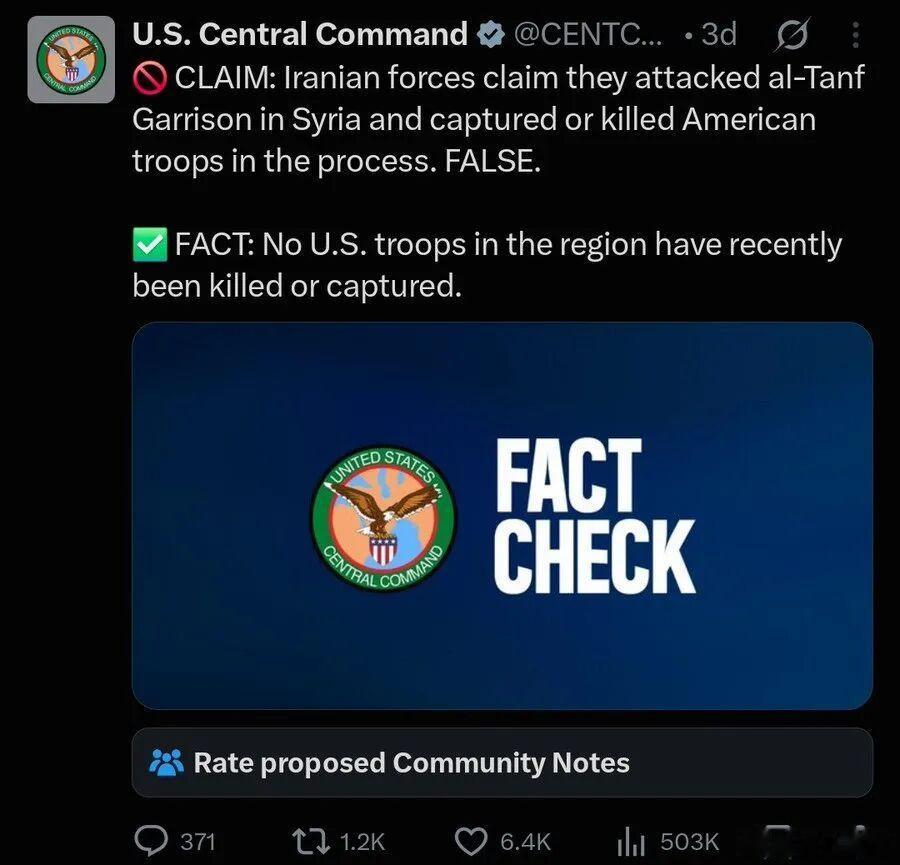900x865 pixels.
Task: Open the three-dot more options menu
Action: tap(855, 35)
